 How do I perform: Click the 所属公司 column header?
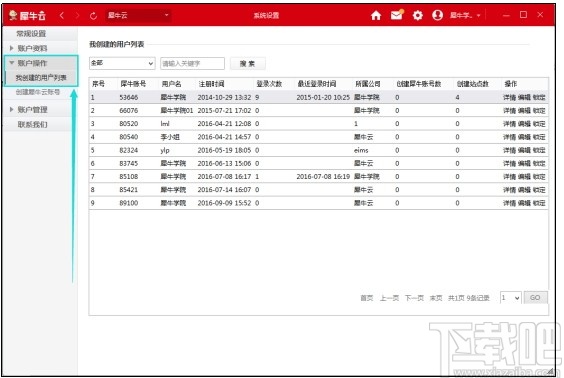click(x=368, y=84)
